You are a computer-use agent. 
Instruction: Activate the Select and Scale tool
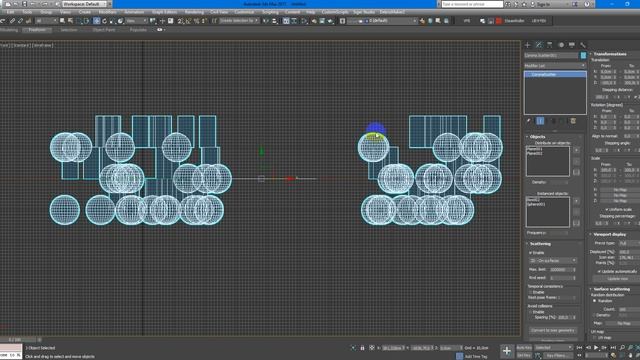[x=112, y=21]
